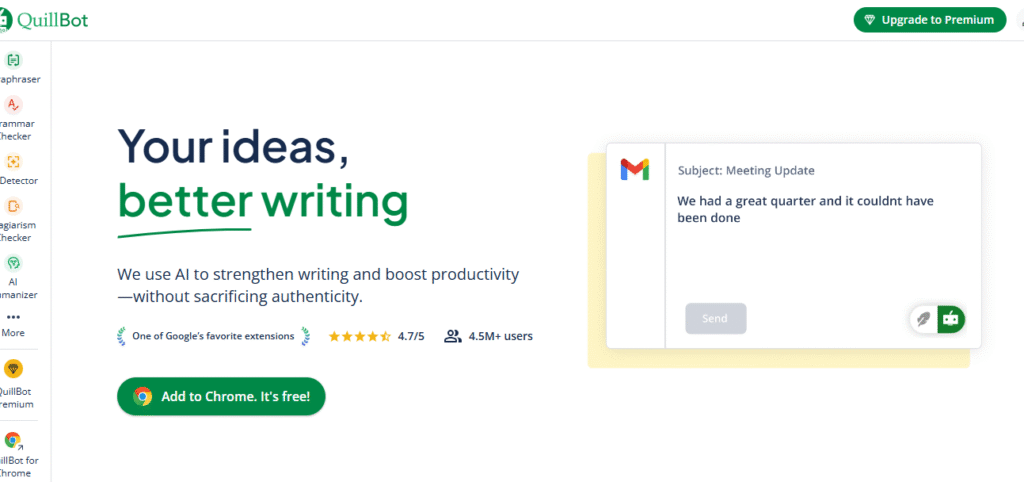Viewport: 1024px width, 482px height.
Task: Click the Subject: Meeting Update line
Action: [x=746, y=171]
